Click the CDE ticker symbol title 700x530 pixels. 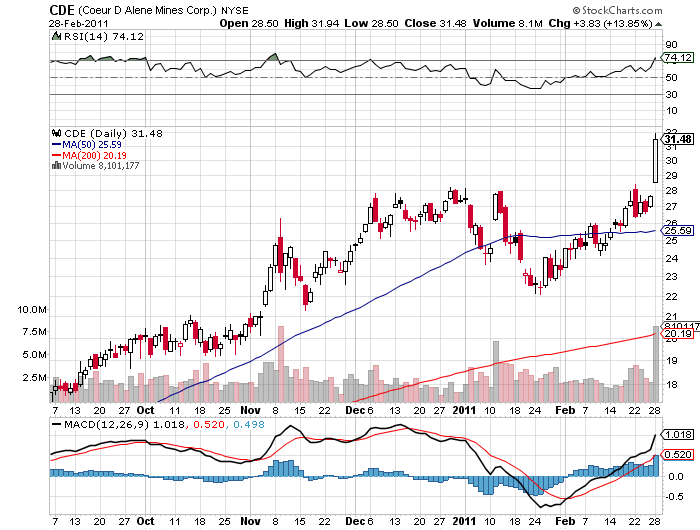click(62, 10)
